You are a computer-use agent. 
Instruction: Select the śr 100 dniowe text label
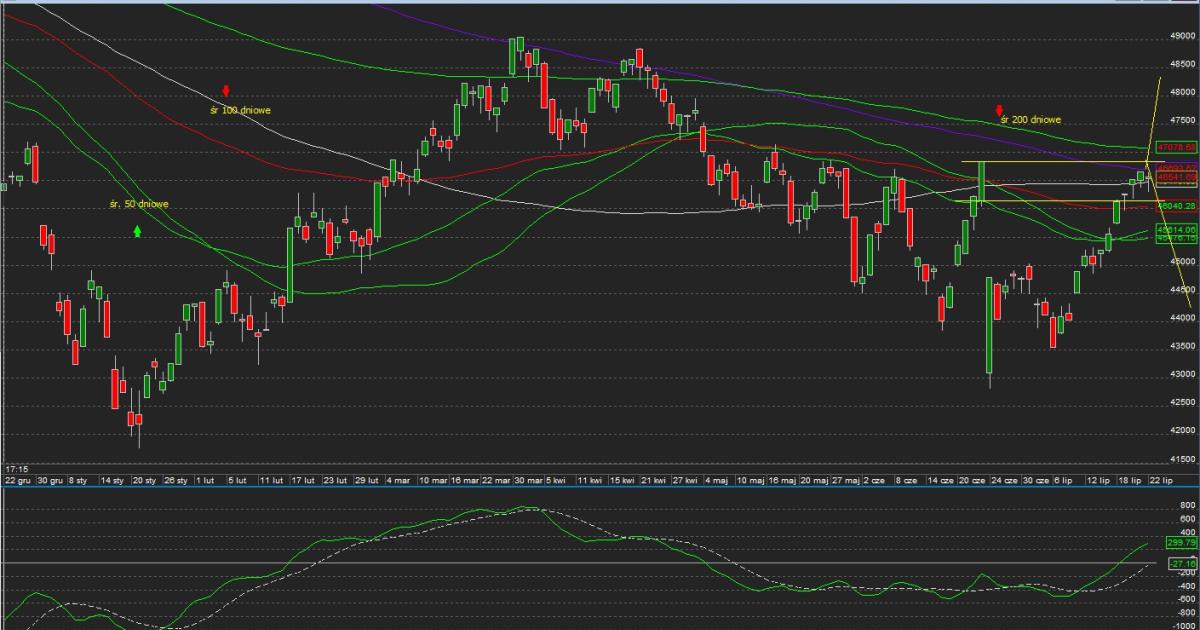coord(240,110)
